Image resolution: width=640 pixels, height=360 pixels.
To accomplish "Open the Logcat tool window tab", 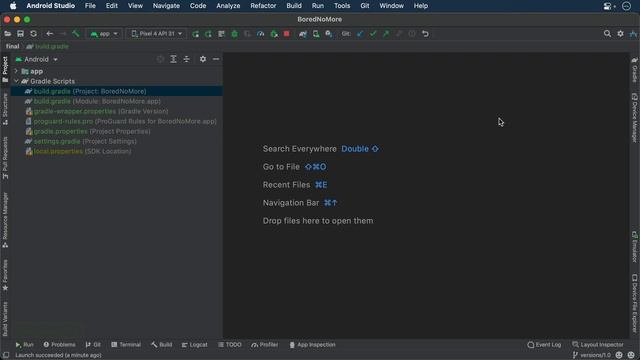I will [x=195, y=345].
